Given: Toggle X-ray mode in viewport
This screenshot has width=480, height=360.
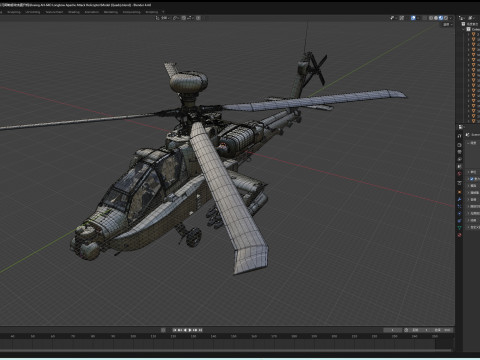Looking at the screenshot, I should [x=425, y=18].
